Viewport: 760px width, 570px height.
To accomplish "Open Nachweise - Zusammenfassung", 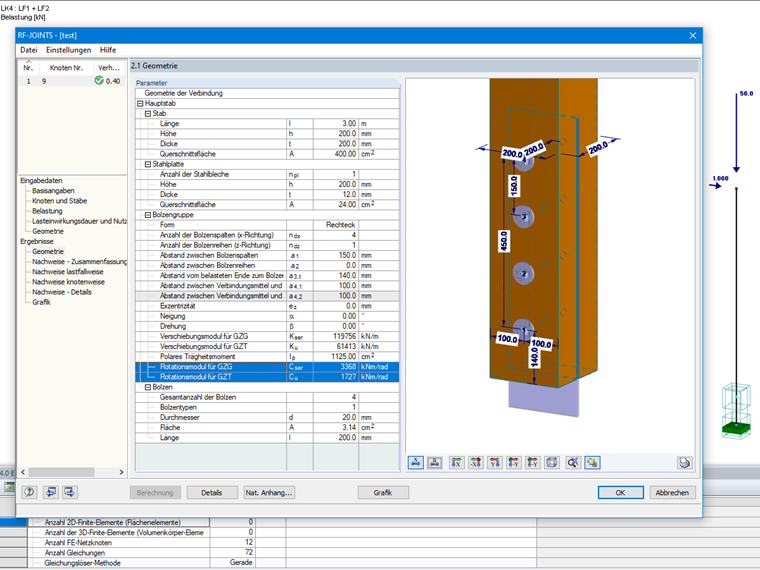I will (79, 261).
